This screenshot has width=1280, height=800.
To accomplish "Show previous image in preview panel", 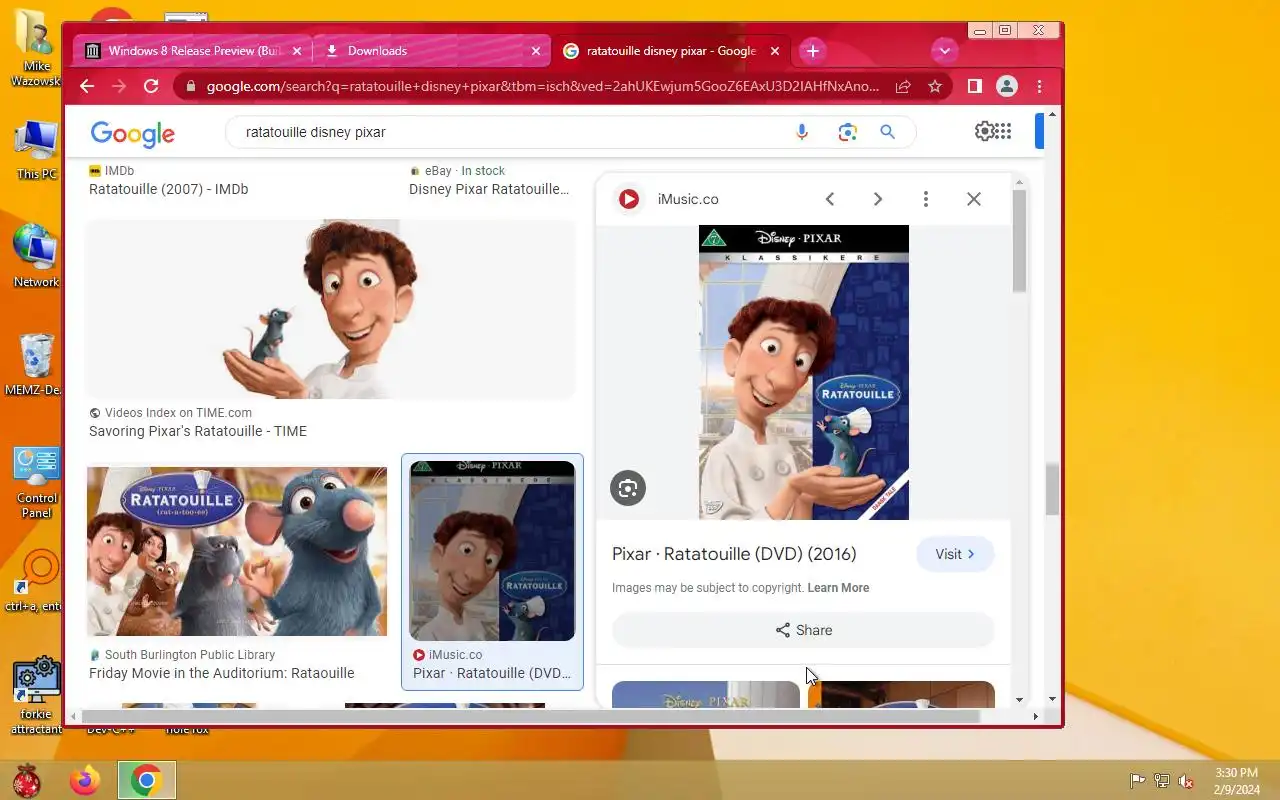I will (830, 199).
